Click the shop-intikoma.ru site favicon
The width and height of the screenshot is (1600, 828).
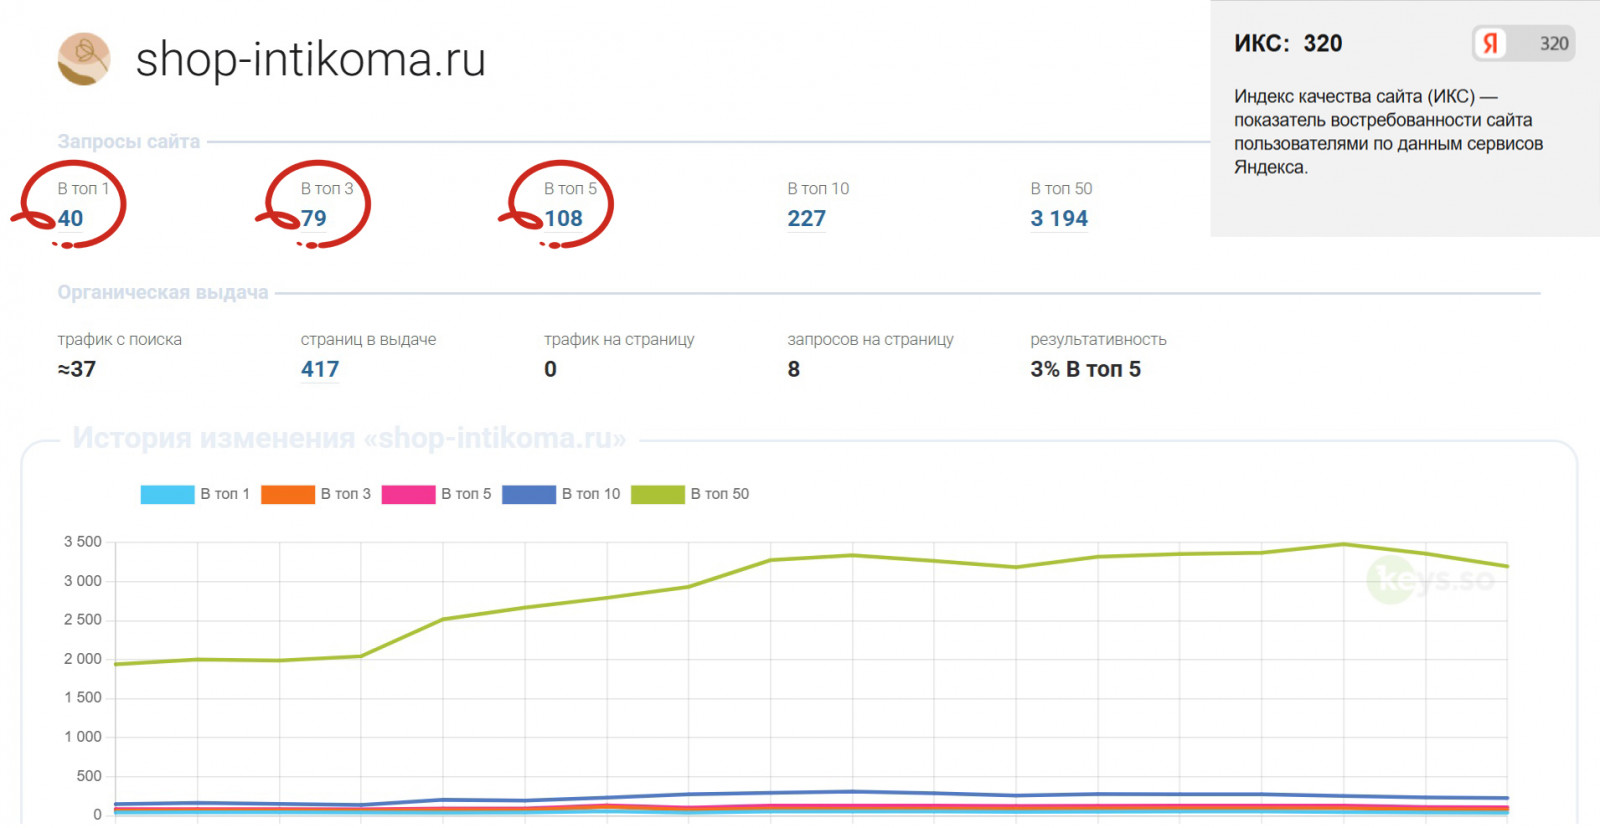[84, 59]
